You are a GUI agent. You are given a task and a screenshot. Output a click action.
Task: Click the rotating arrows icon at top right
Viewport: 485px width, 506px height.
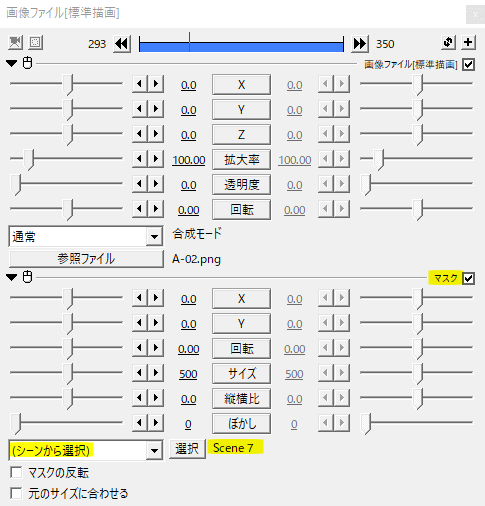[x=448, y=42]
